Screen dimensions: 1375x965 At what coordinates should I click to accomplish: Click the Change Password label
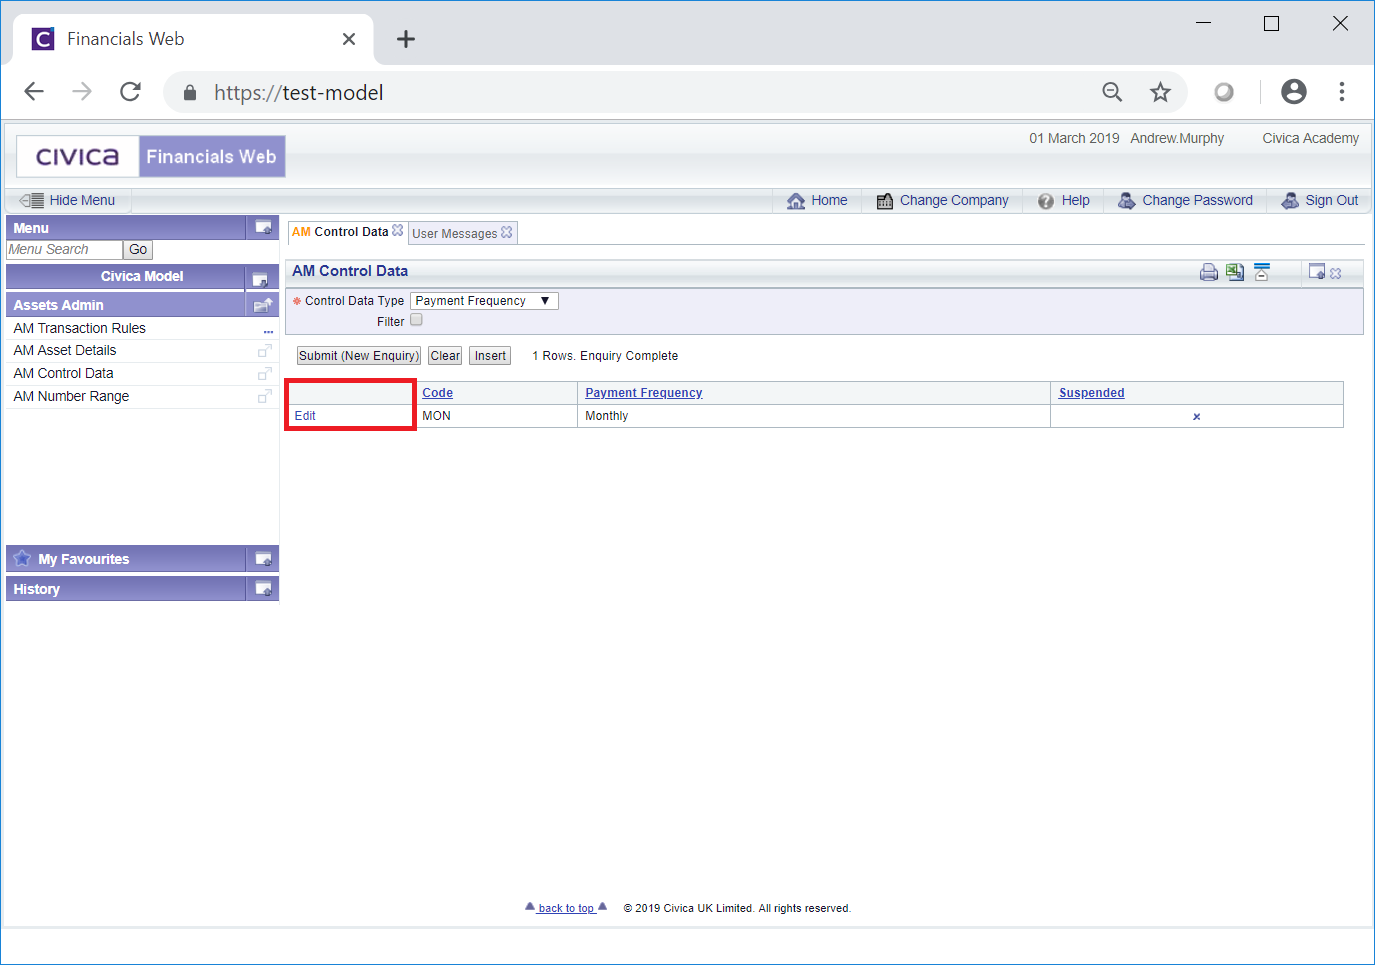pos(1198,200)
